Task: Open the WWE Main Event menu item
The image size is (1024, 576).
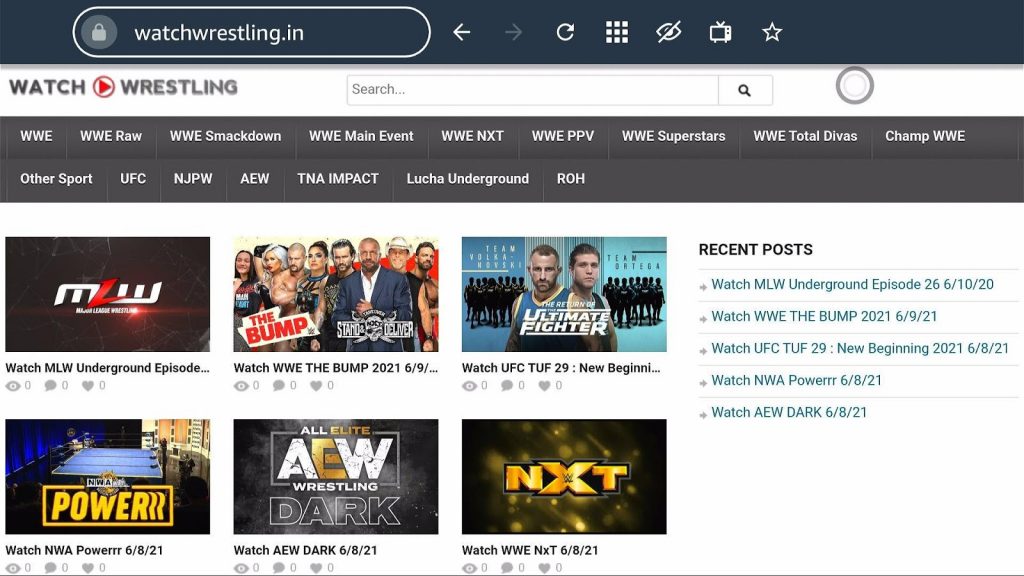Action: coord(361,136)
